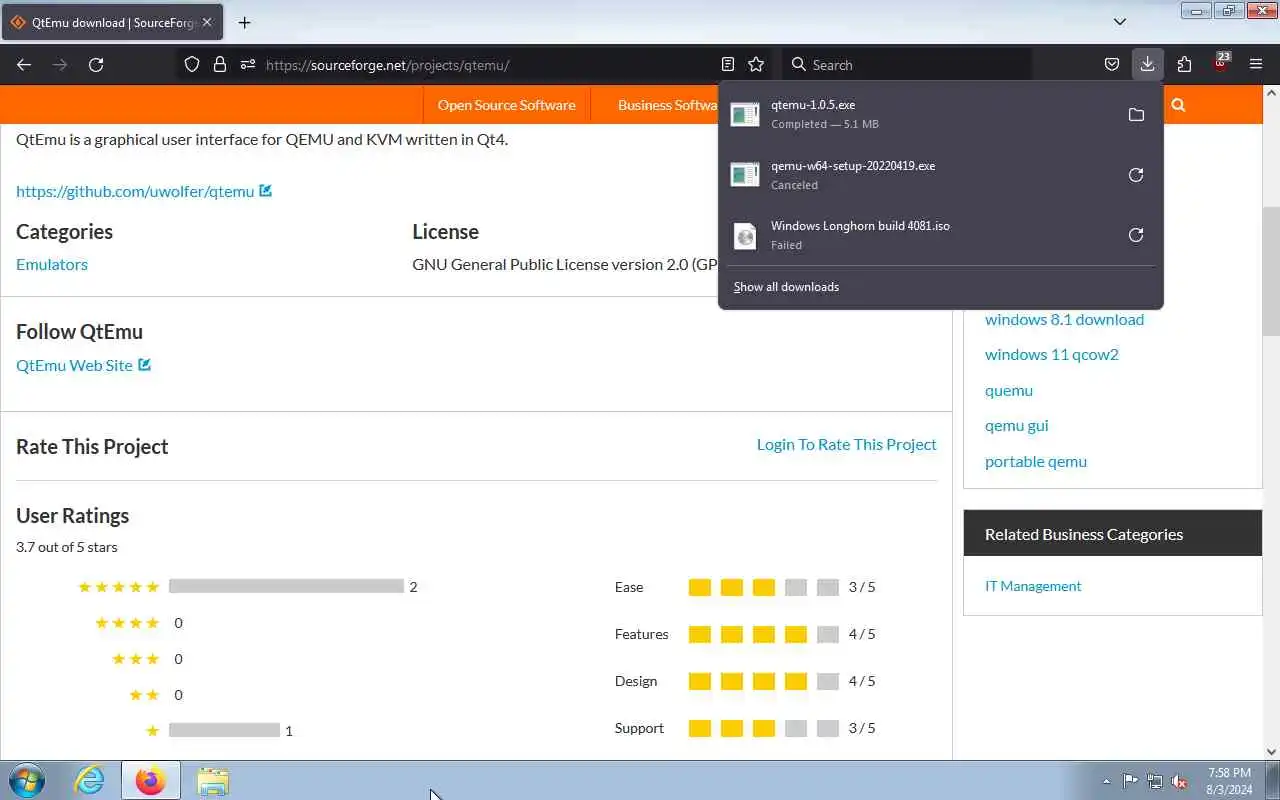Viewport: 1280px width, 800px height.
Task: Open the qemu gui link
Action: [x=1016, y=425]
